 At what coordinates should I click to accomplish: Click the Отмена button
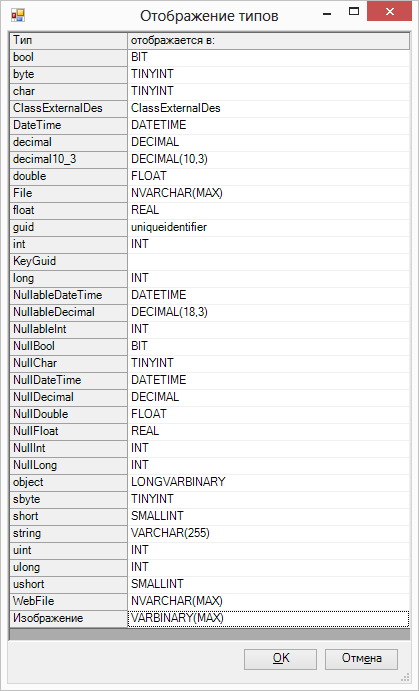pos(361,659)
